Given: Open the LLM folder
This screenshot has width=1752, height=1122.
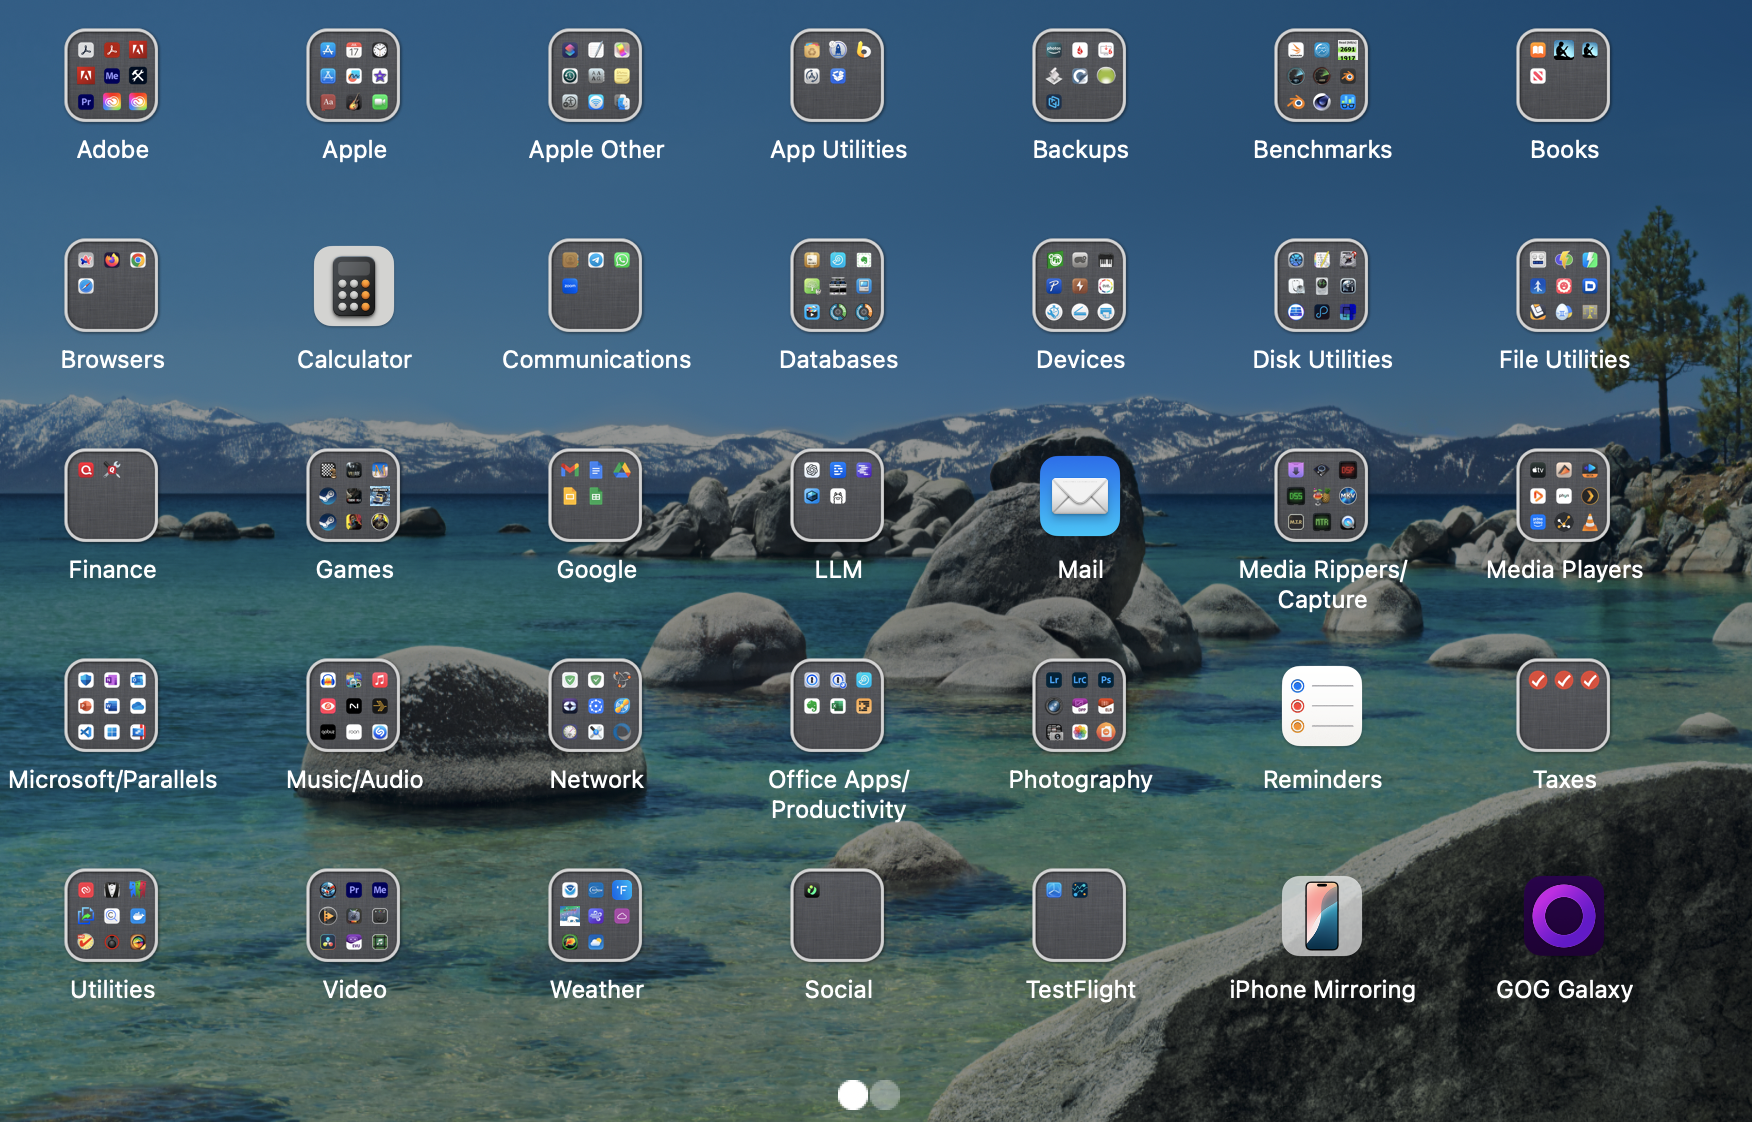Looking at the screenshot, I should pyautogui.click(x=838, y=496).
